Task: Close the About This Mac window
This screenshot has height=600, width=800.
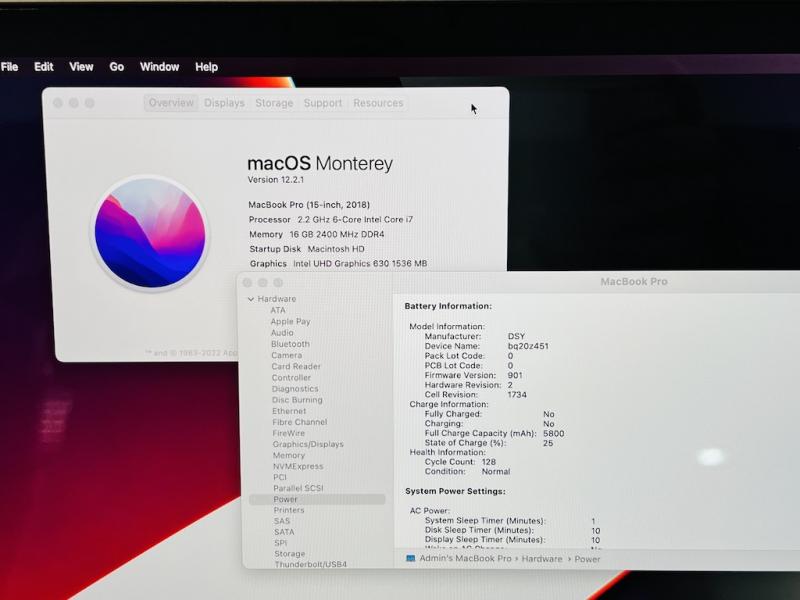Action: coord(58,103)
